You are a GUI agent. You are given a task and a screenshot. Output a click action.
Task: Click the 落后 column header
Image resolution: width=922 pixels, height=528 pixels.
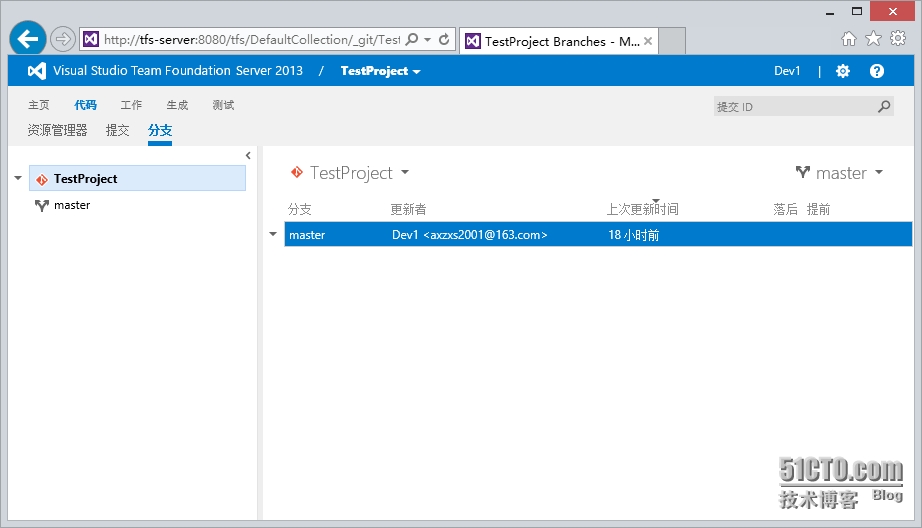pyautogui.click(x=786, y=209)
